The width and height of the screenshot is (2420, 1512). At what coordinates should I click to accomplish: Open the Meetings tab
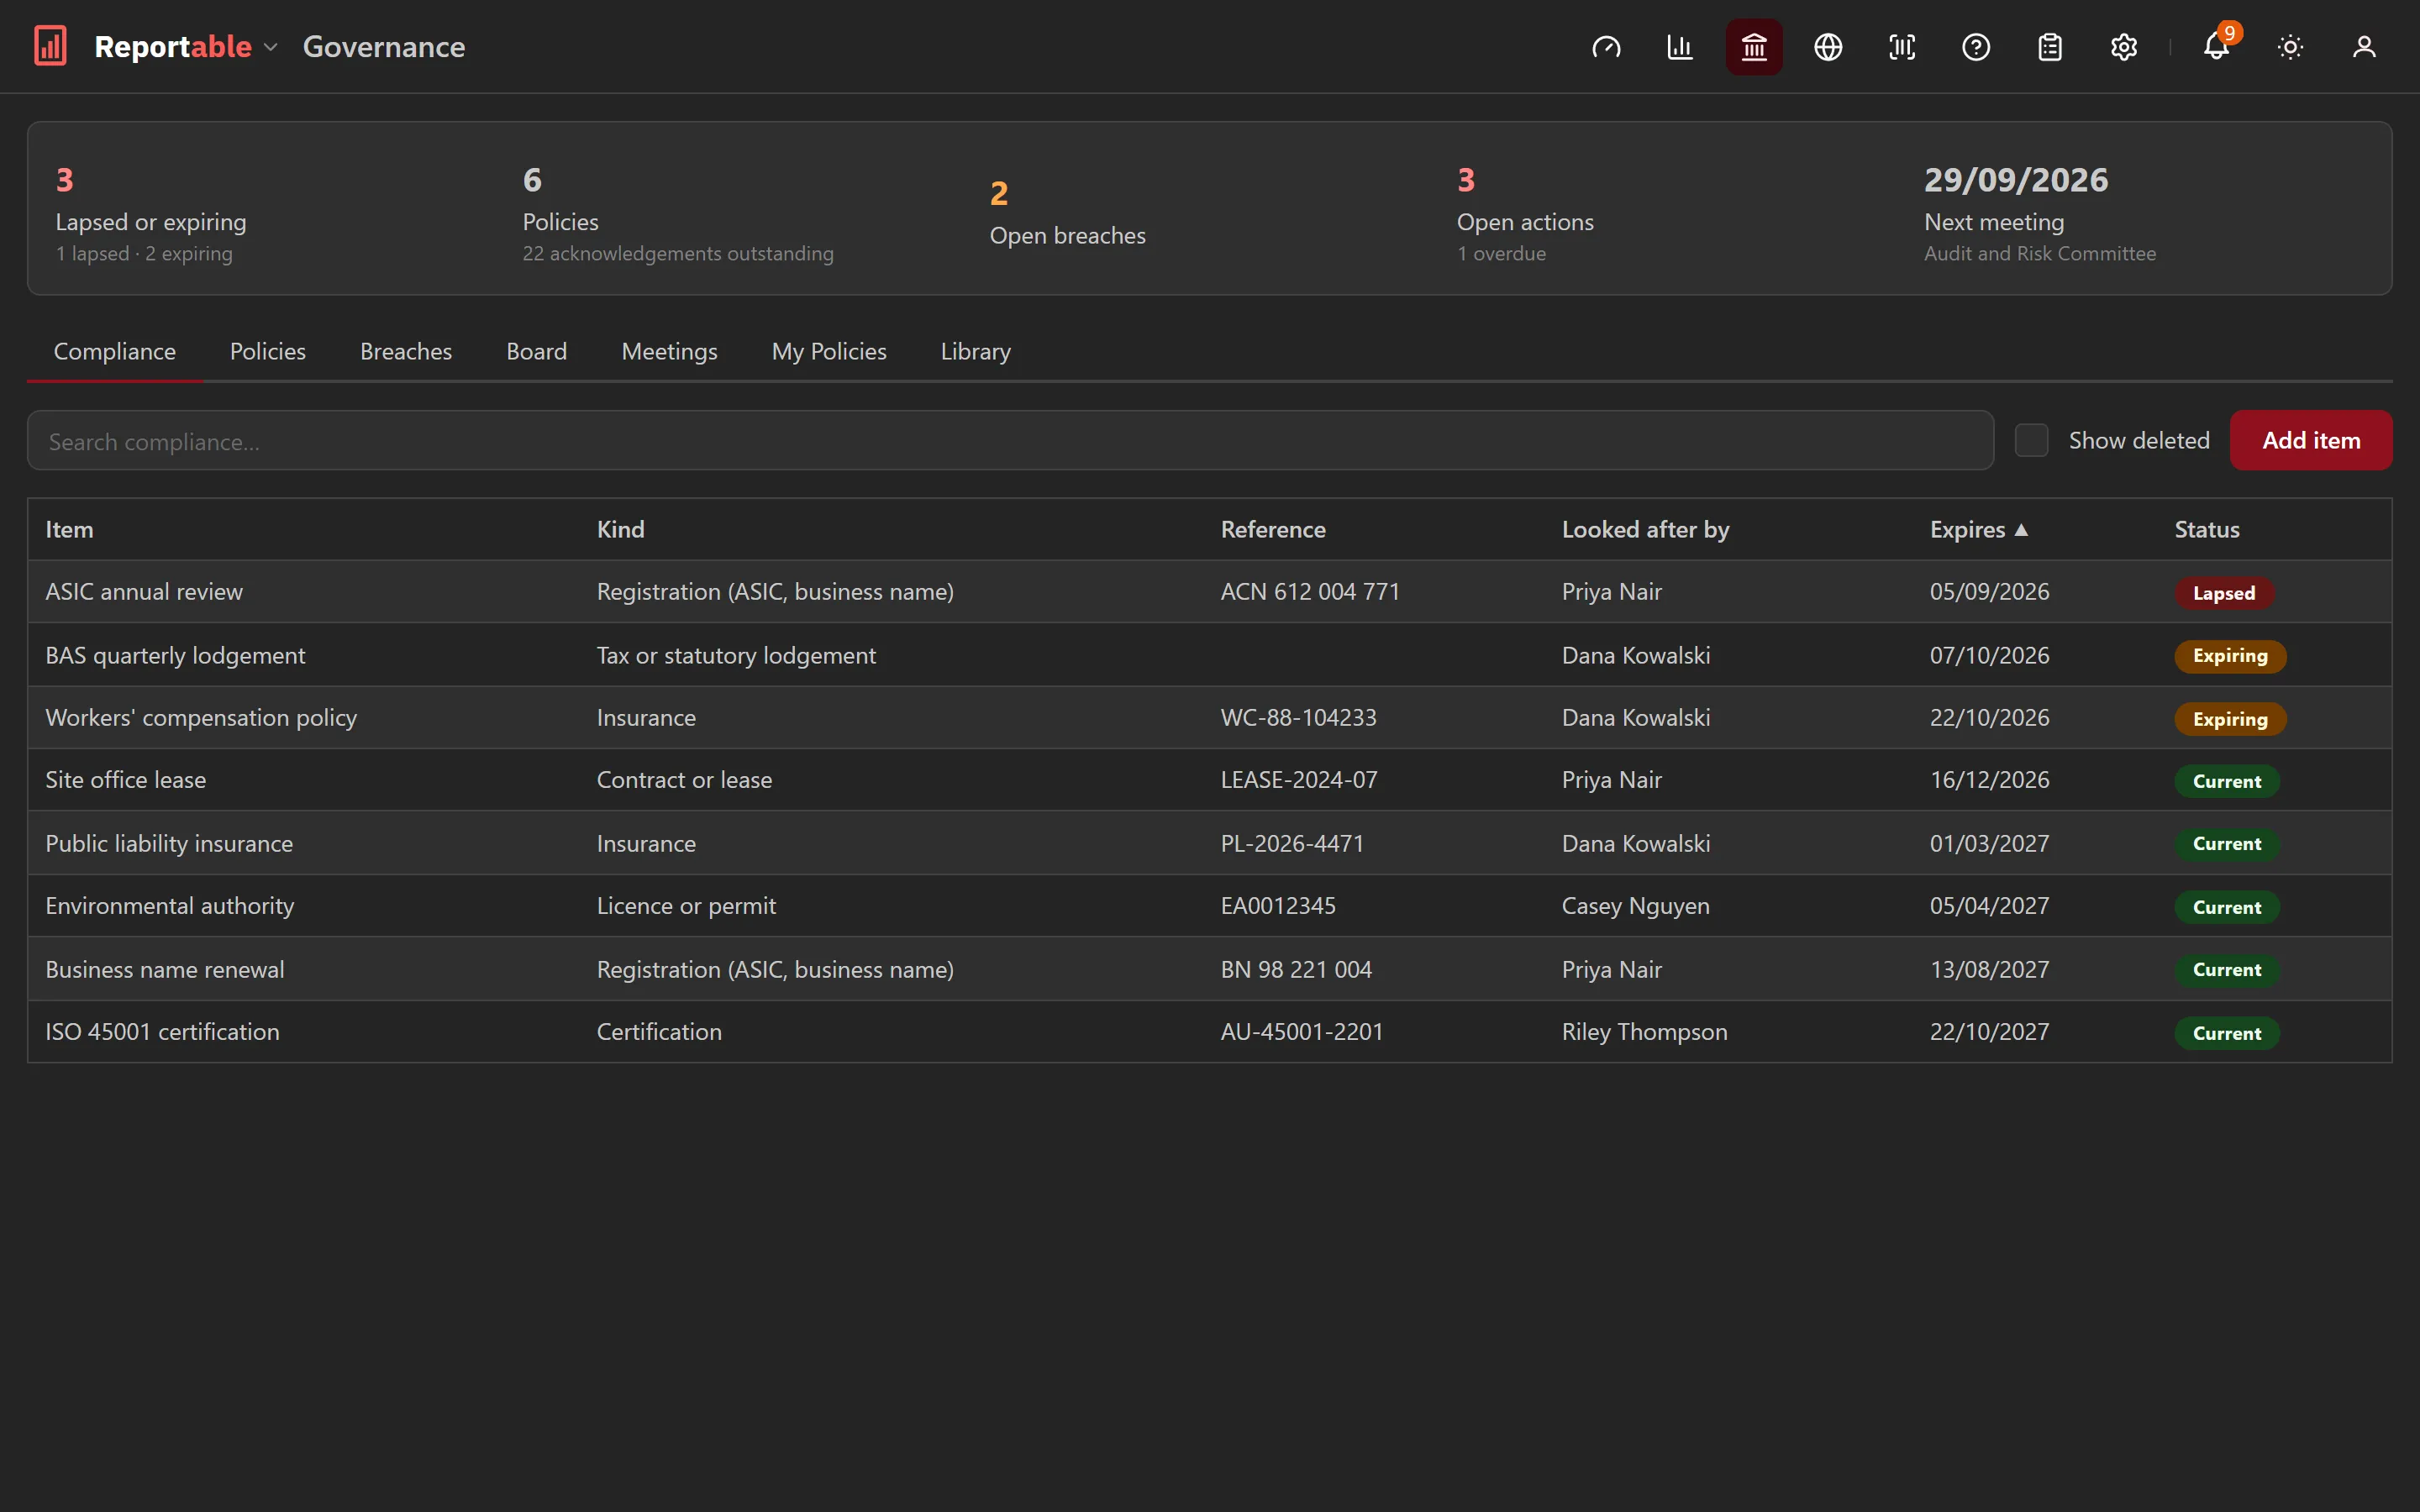pos(669,351)
